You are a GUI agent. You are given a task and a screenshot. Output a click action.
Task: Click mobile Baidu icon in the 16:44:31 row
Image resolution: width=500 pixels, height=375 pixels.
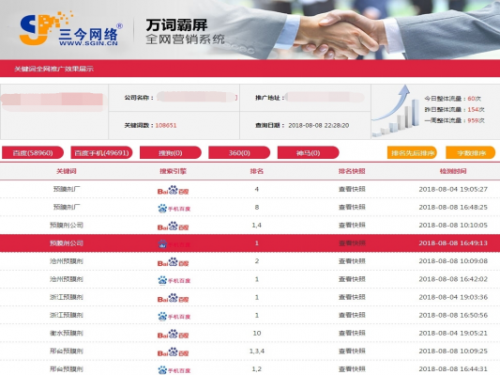(174, 370)
